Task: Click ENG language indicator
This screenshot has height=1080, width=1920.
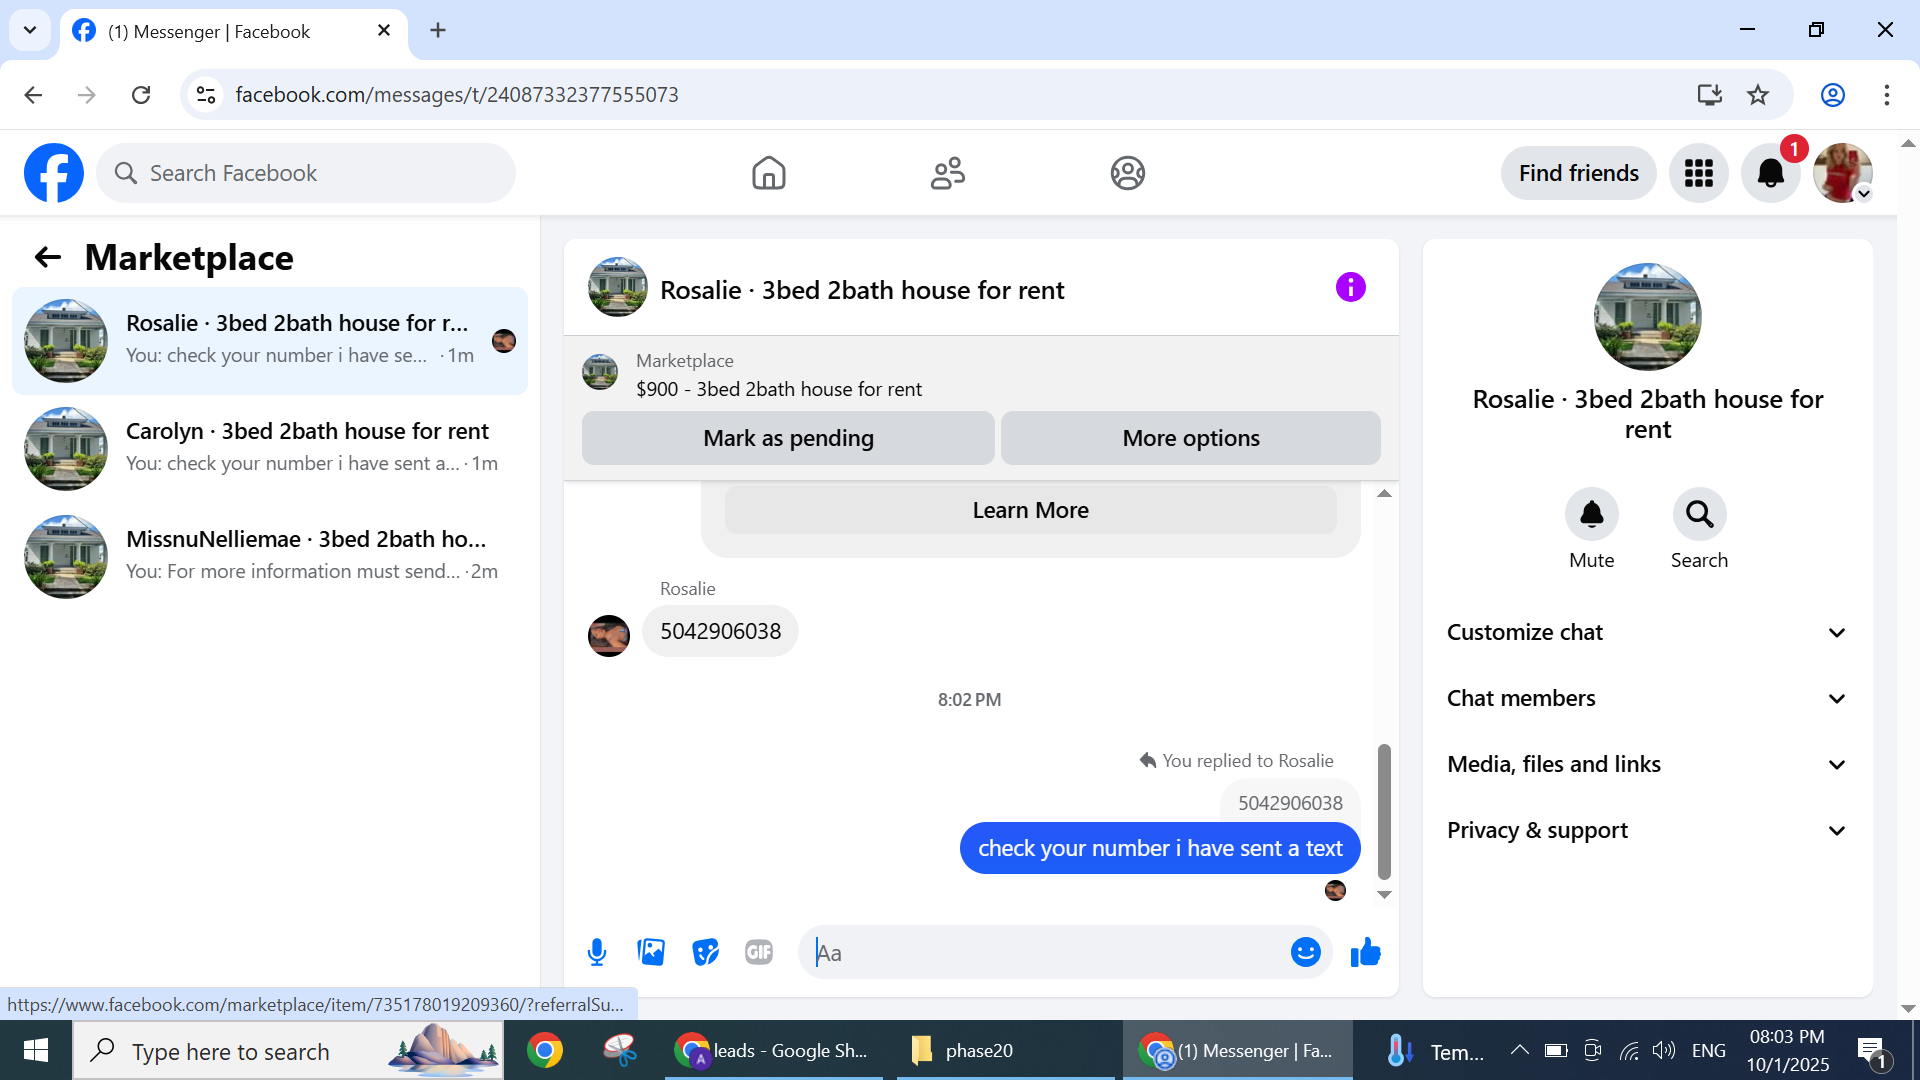Action: [1708, 1050]
